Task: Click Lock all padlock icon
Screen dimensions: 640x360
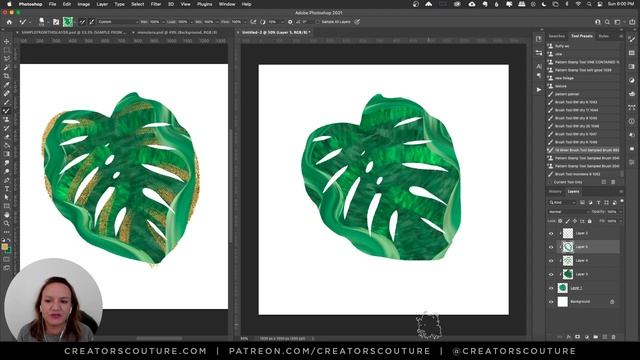Action: [589, 221]
